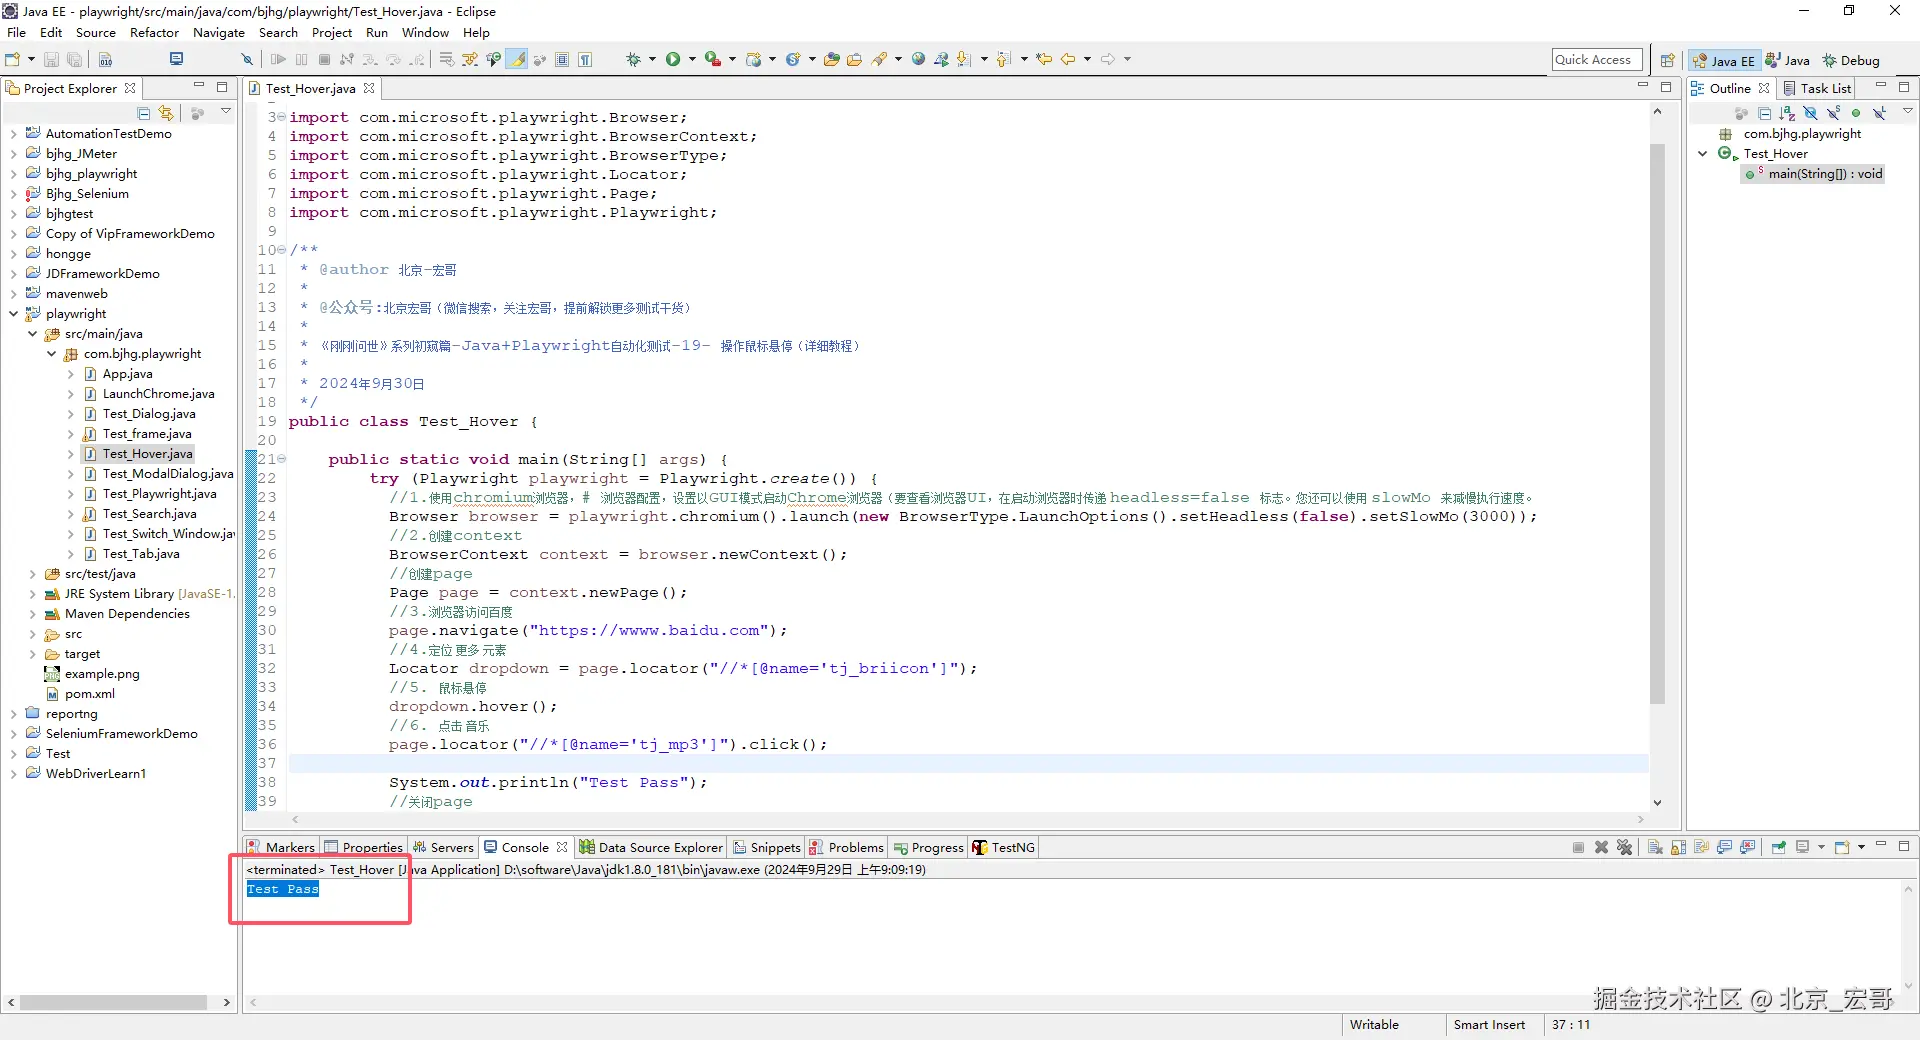1920x1040 pixels.
Task: Toggle Block Selection Mode in toolbar
Action: coord(562,60)
